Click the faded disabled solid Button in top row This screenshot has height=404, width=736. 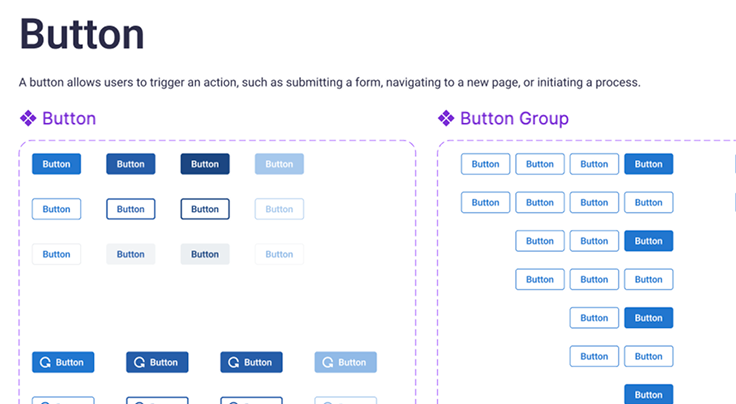(279, 164)
